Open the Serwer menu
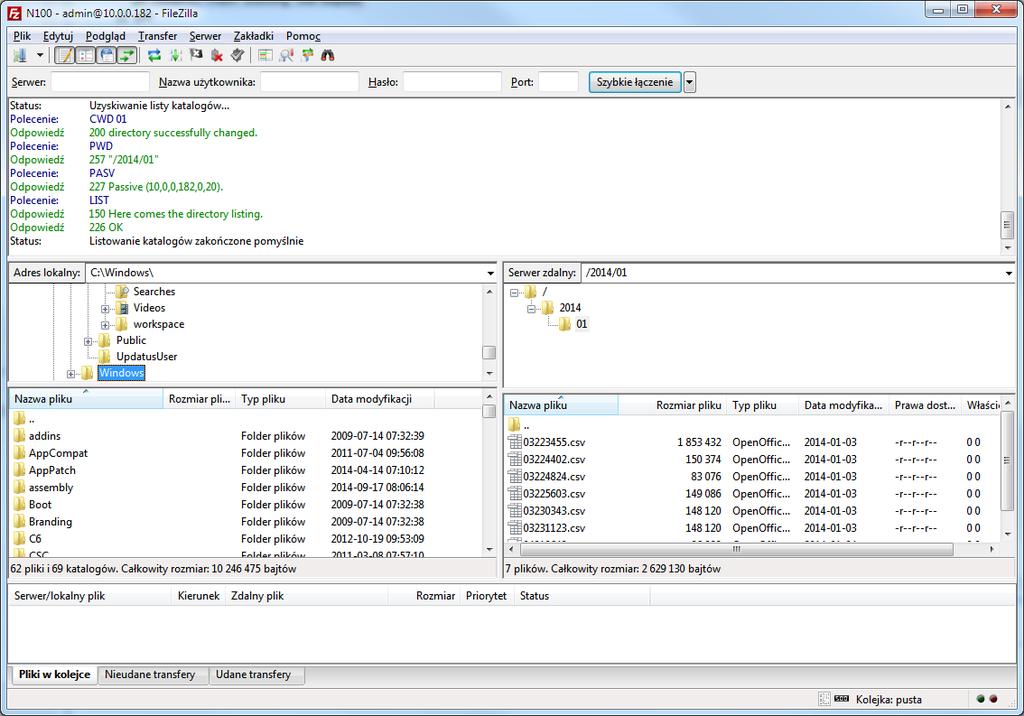The image size is (1024, 716). point(205,36)
